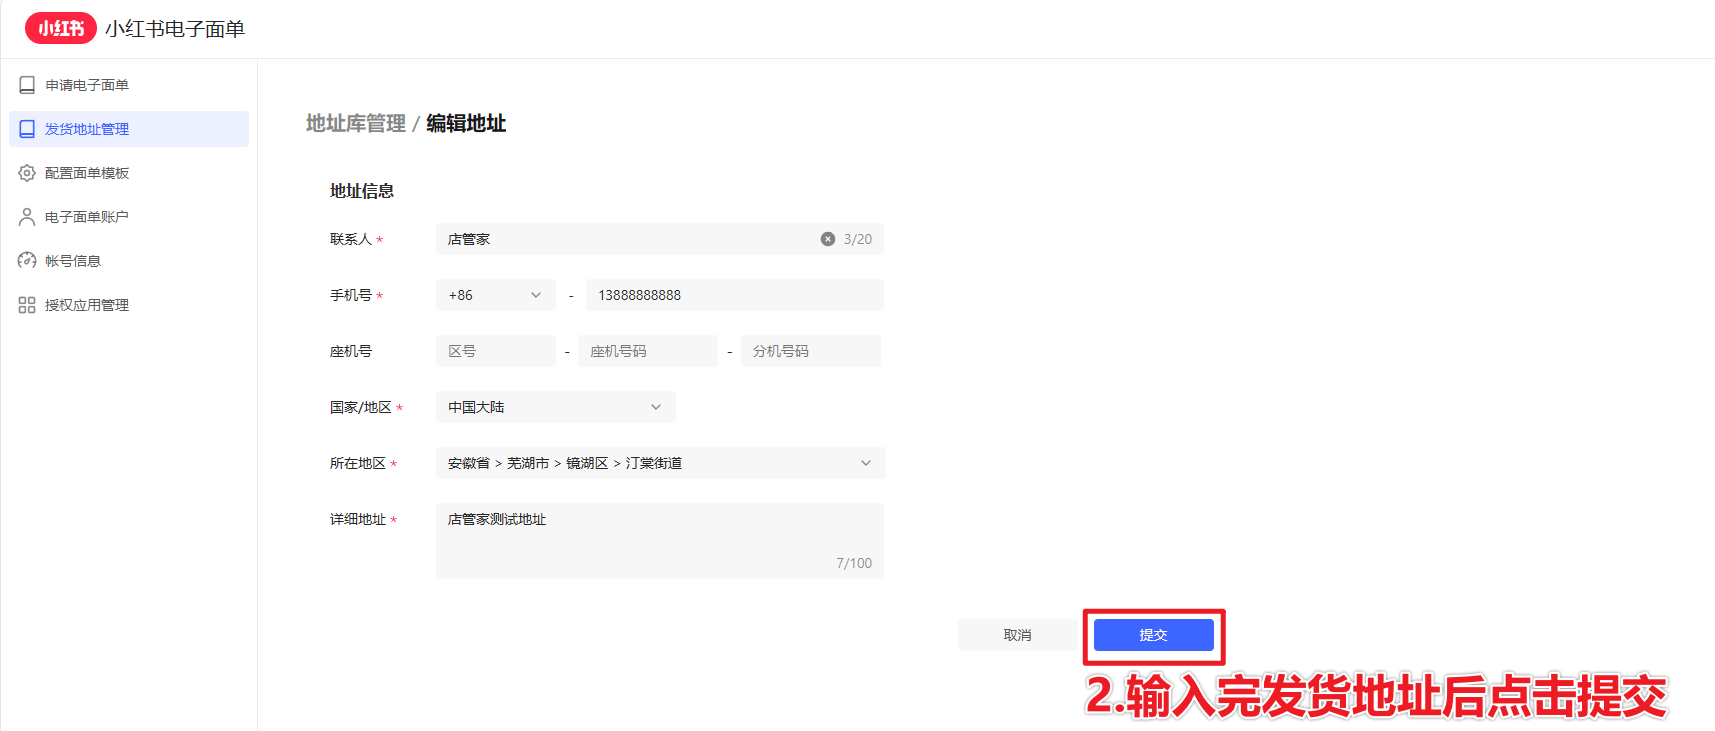This screenshot has width=1715, height=731.
Task: Edit the 详细地址 text area
Action: 659,540
